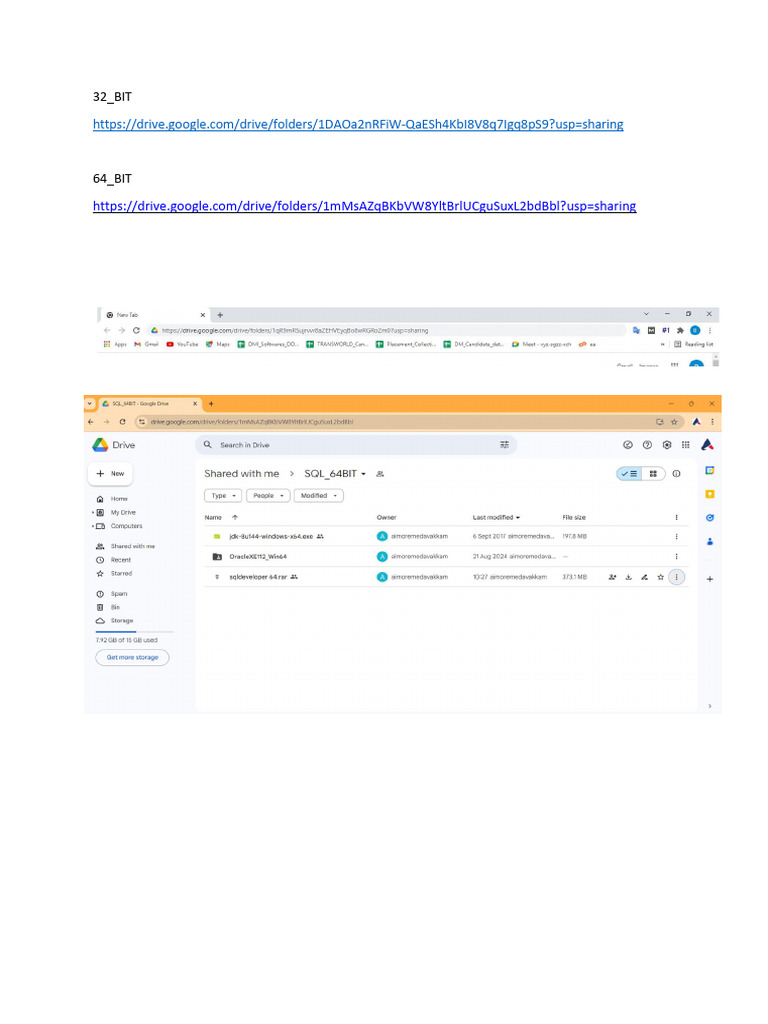Open YouTube bookmark in upper browser
The image size is (768, 1024).
point(182,344)
